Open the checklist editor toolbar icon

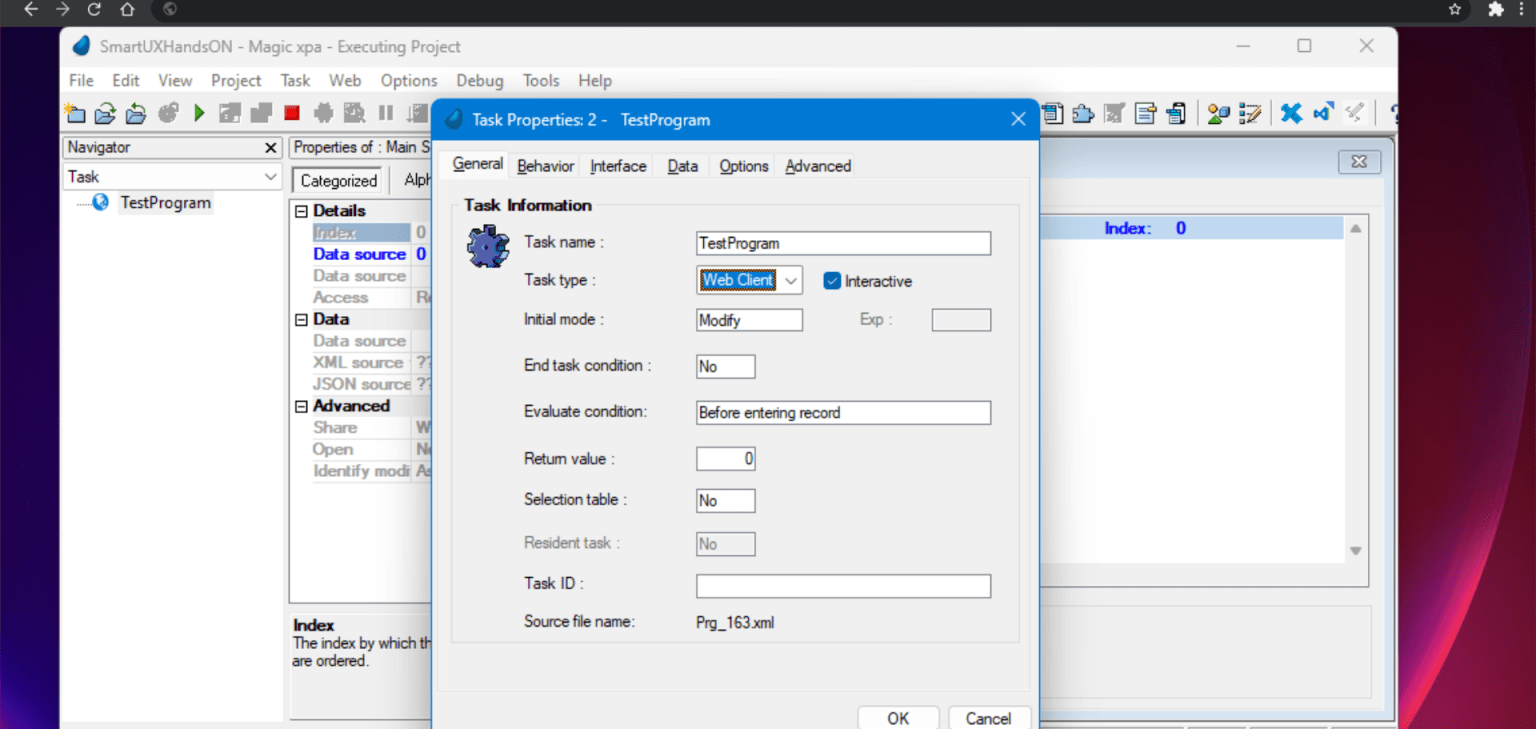1251,112
